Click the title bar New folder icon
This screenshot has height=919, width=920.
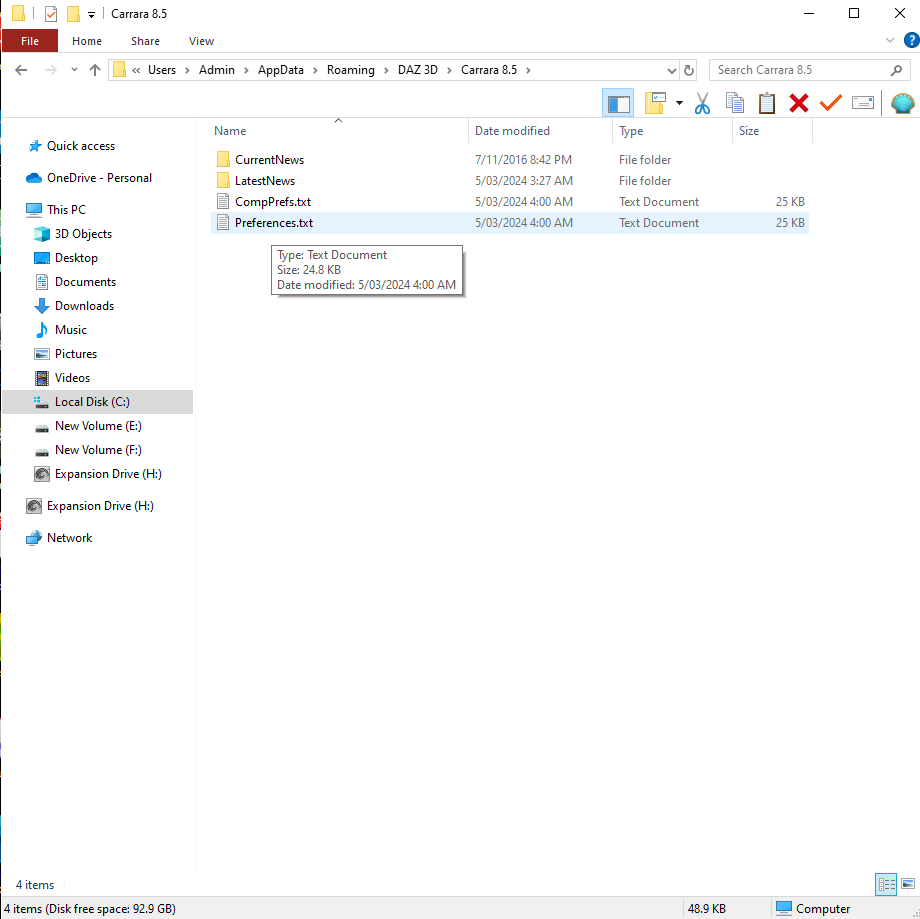73,13
